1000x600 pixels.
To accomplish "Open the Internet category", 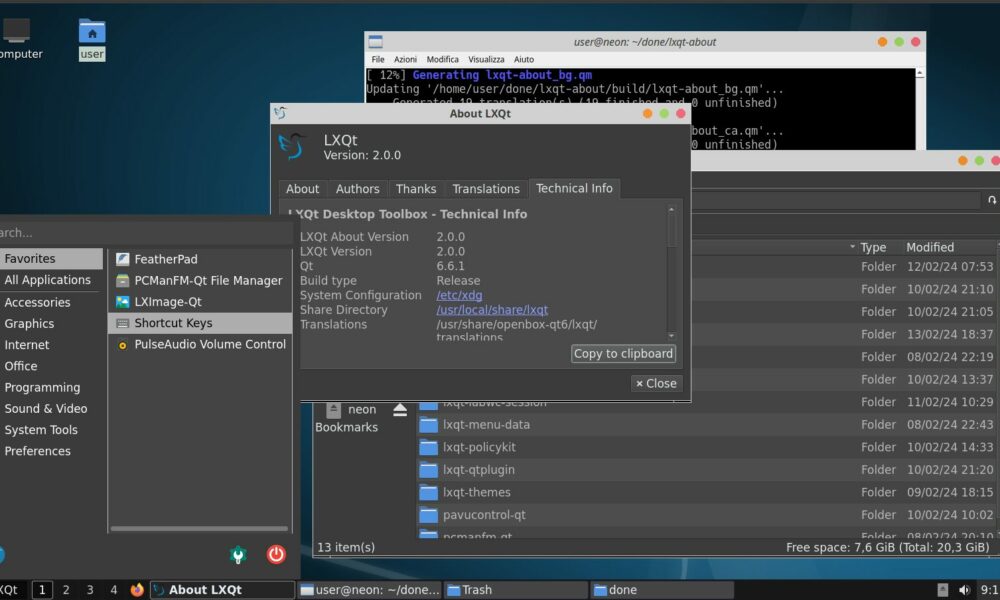I will [x=51, y=345].
